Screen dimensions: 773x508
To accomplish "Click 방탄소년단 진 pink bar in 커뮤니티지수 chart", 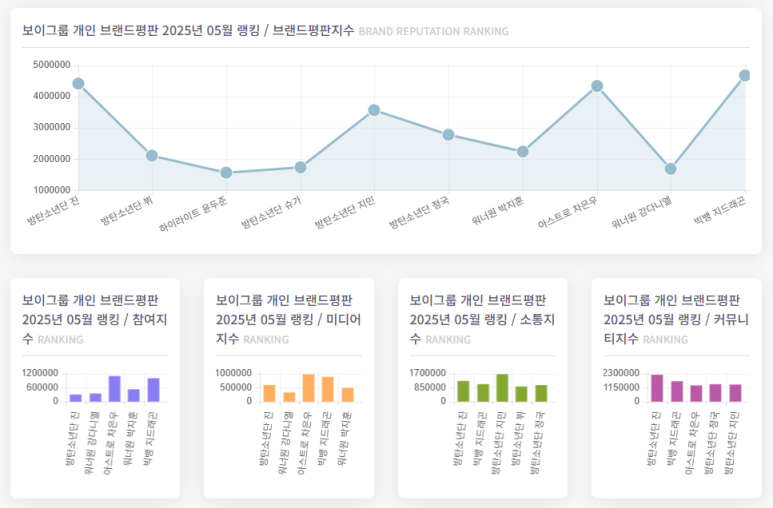I will [657, 388].
